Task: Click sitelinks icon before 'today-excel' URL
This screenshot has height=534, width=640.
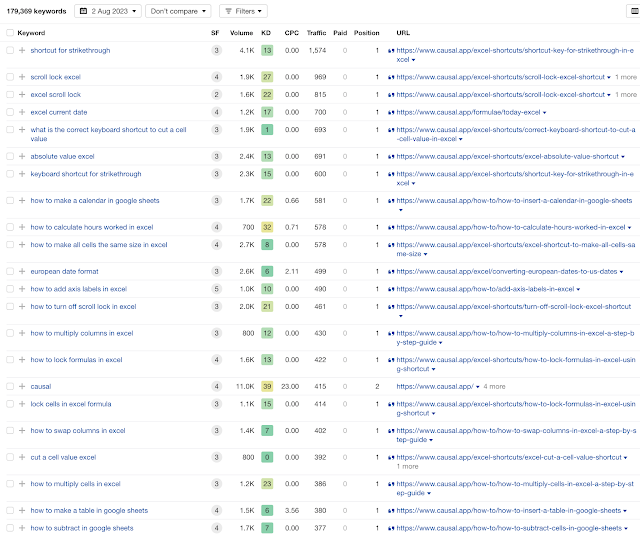Action: (391, 112)
